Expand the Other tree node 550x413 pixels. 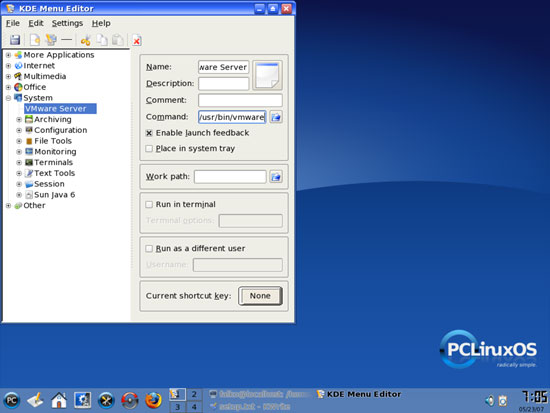(x=8, y=206)
